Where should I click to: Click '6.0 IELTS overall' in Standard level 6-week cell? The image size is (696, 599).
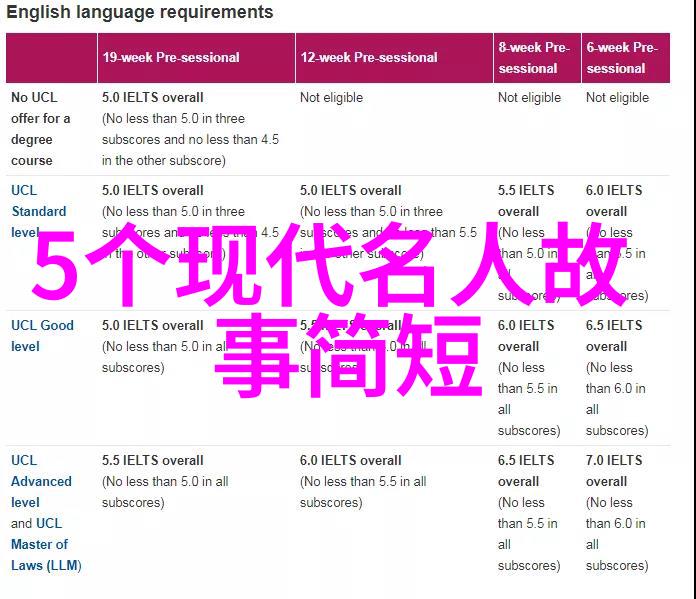pos(614,201)
